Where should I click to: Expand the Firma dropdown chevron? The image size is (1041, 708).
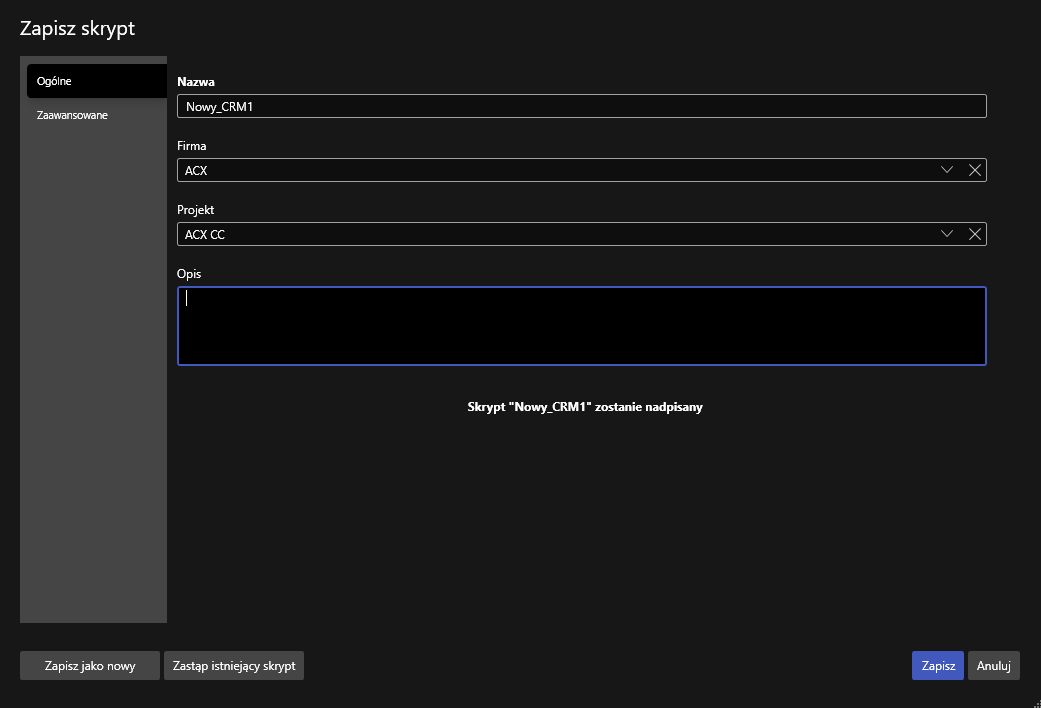click(x=947, y=170)
